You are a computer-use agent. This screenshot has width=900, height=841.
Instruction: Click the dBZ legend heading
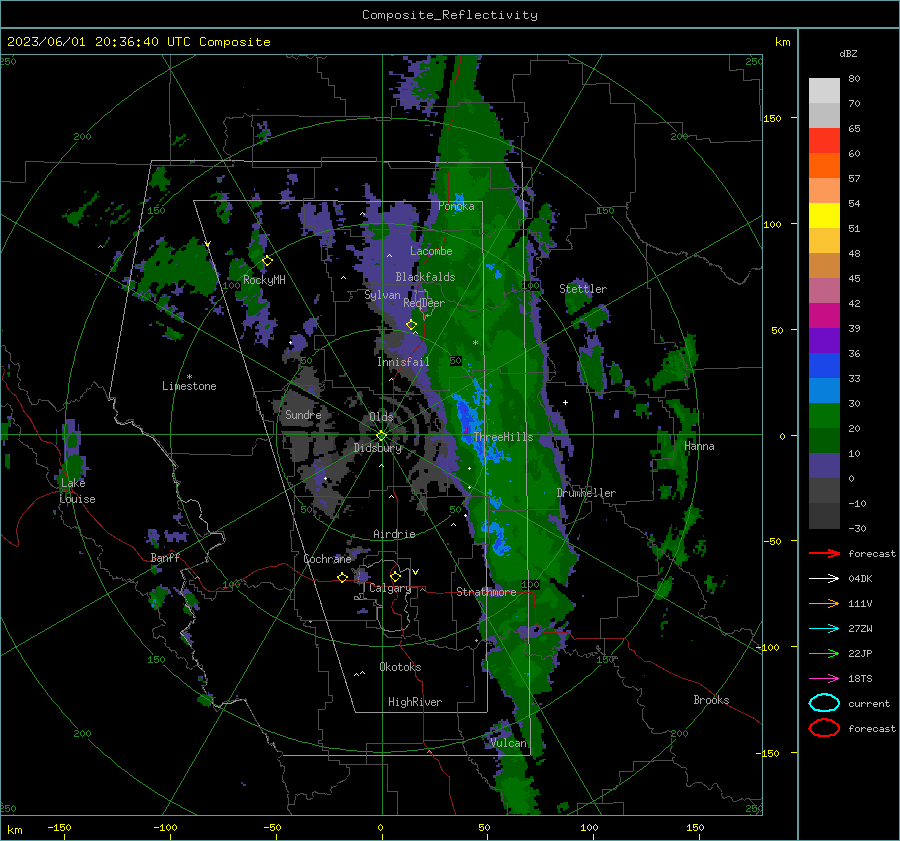click(x=848, y=54)
